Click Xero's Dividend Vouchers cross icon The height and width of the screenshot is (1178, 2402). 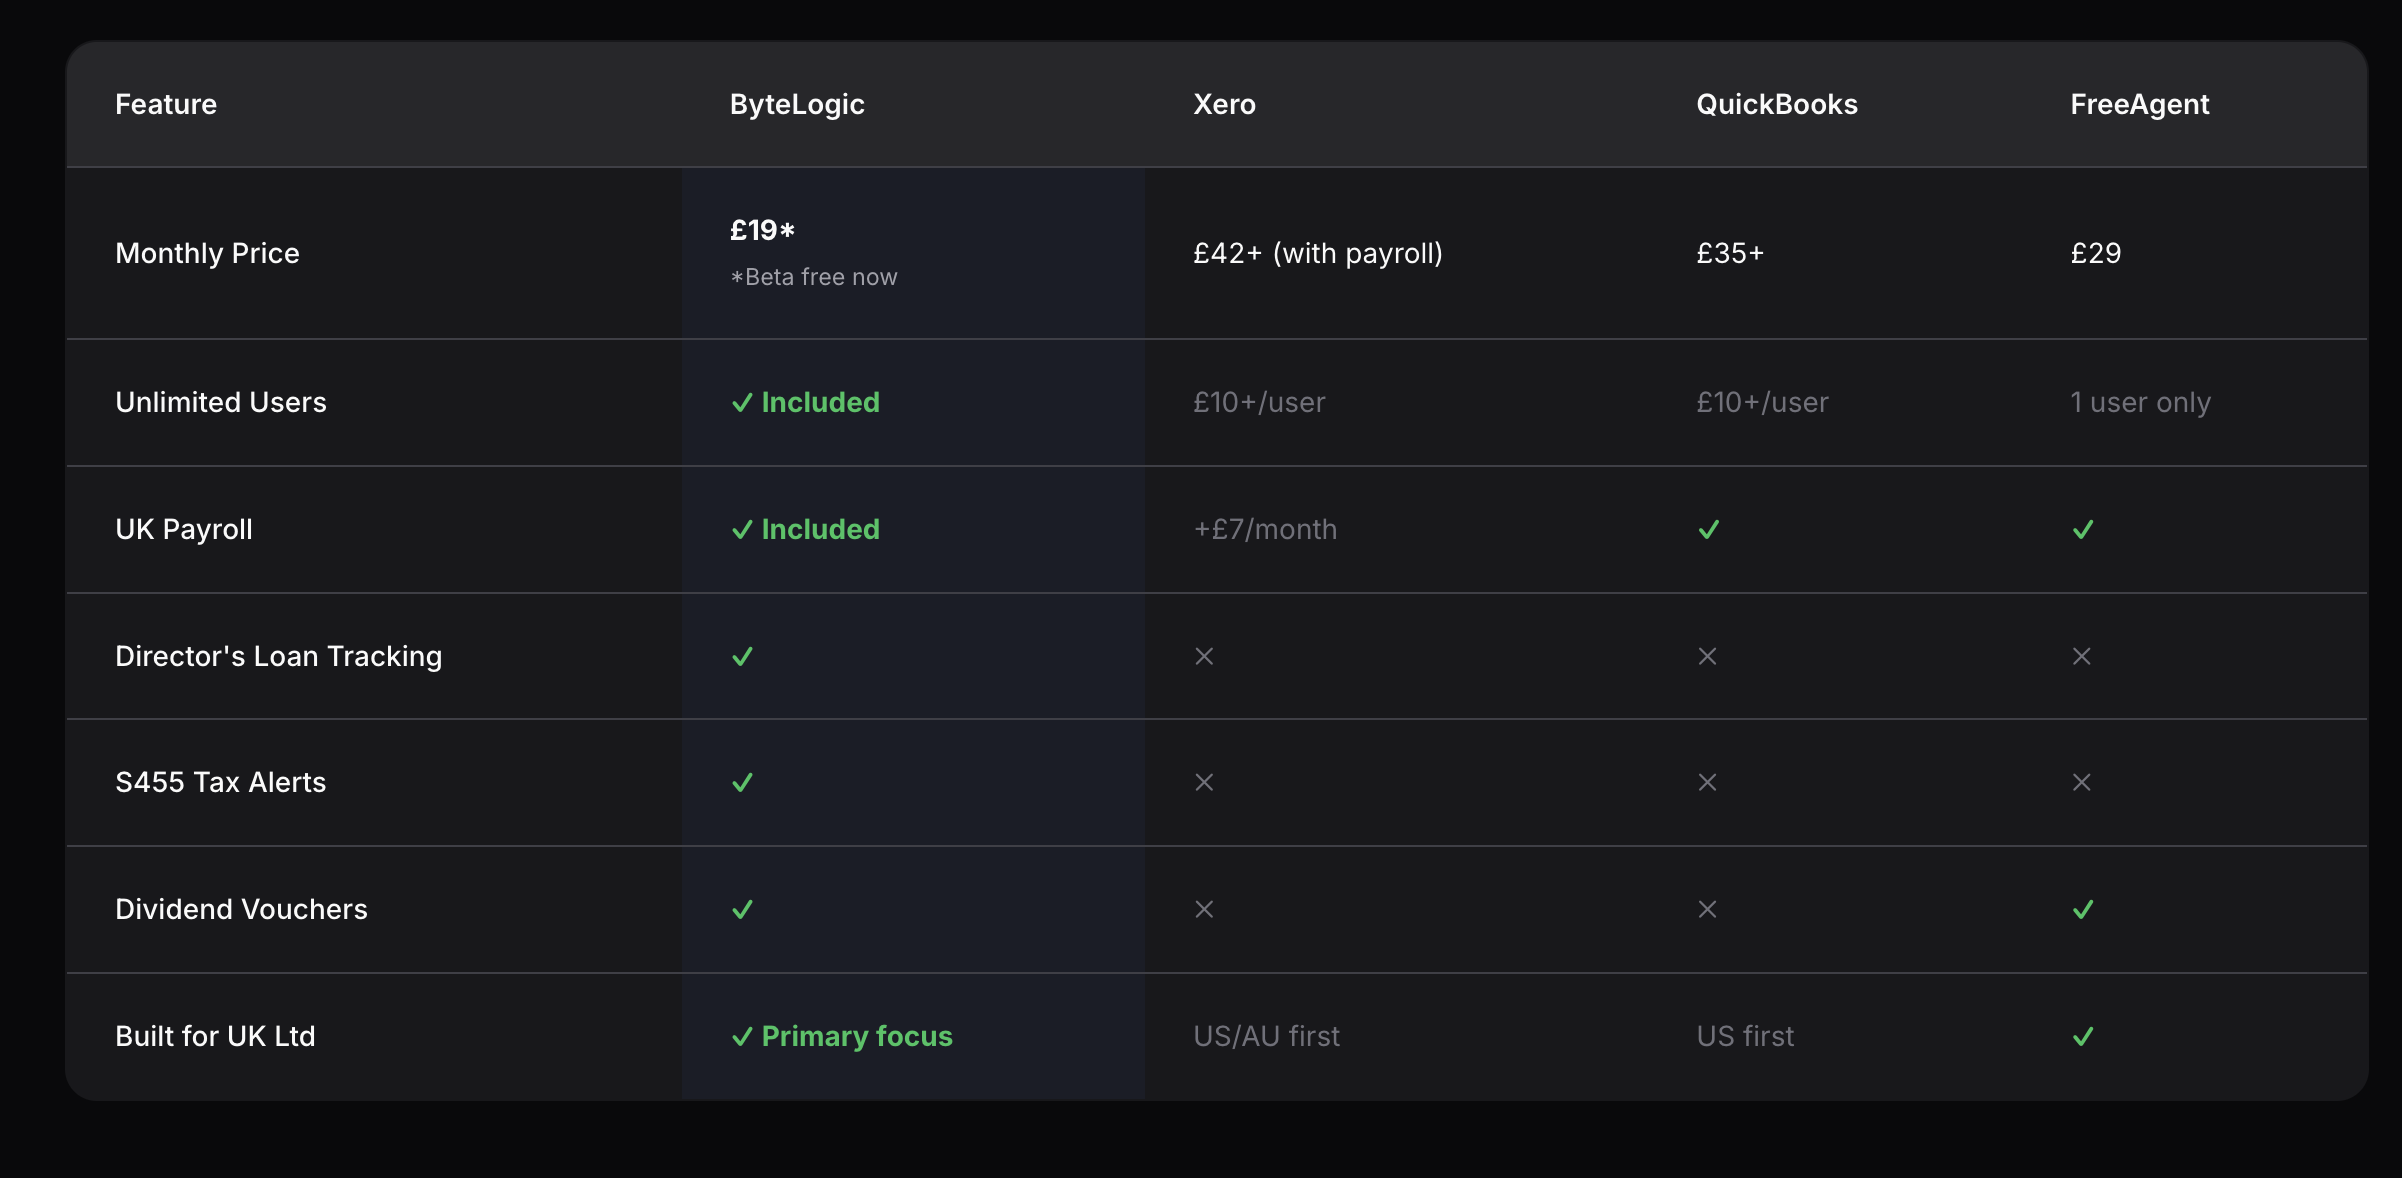[x=1204, y=909]
